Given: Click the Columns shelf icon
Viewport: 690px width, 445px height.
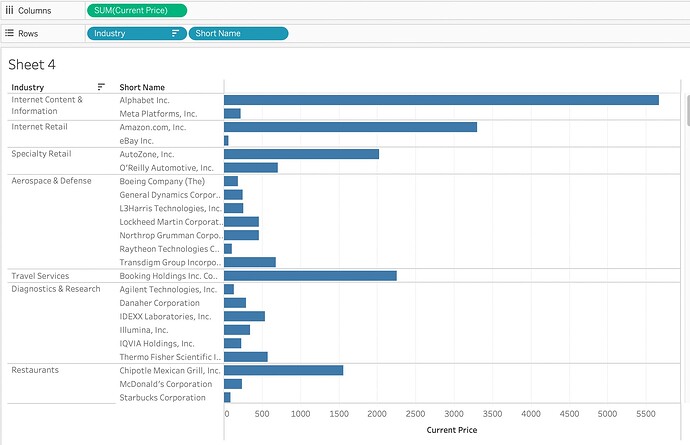Looking at the screenshot, I should [10, 10].
